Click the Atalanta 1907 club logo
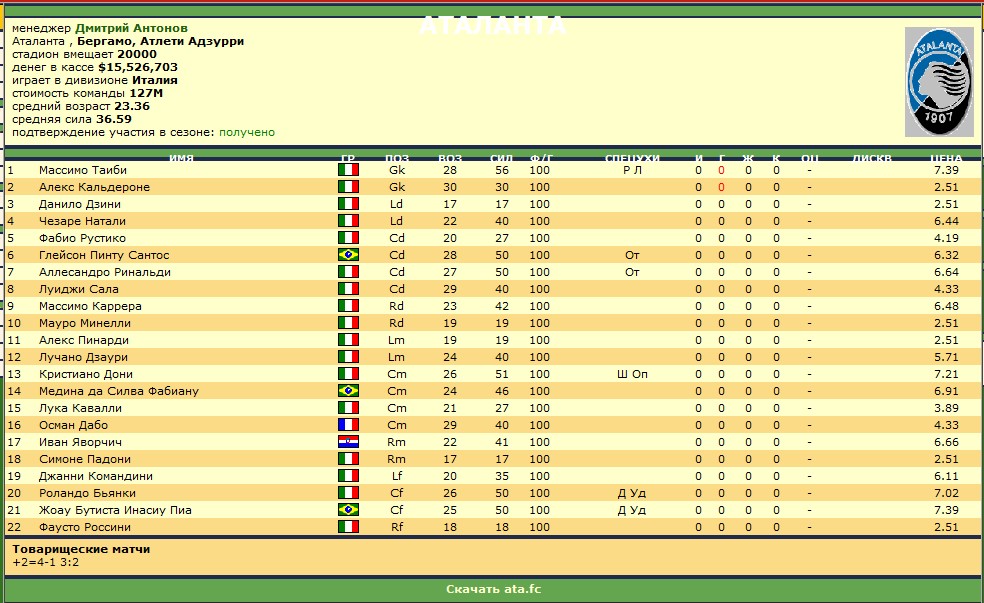 coord(938,82)
